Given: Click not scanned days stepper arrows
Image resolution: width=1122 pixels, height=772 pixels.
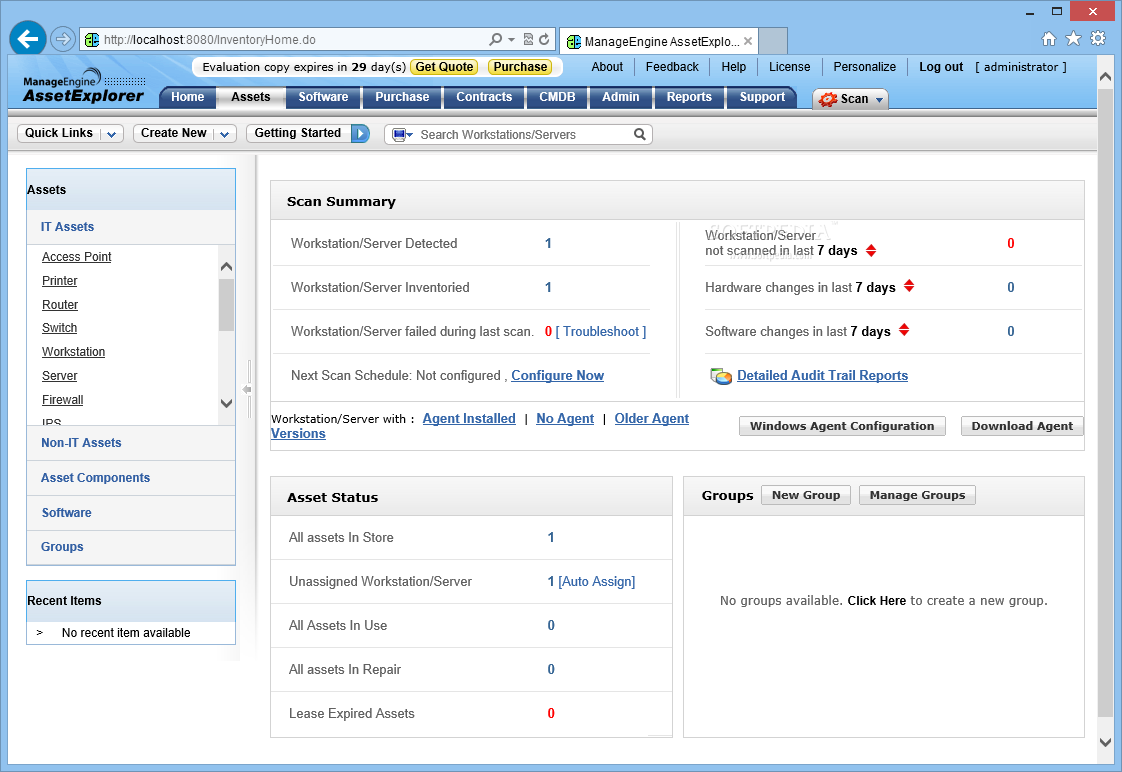Looking at the screenshot, I should pos(871,250).
